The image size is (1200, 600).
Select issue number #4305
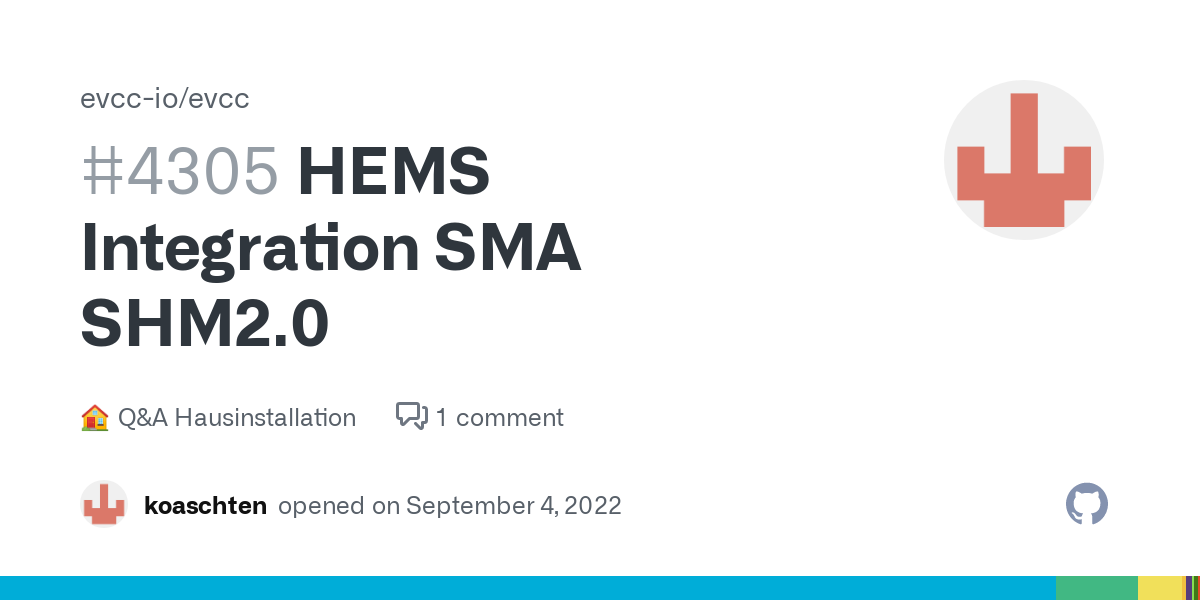pyautogui.click(x=179, y=170)
